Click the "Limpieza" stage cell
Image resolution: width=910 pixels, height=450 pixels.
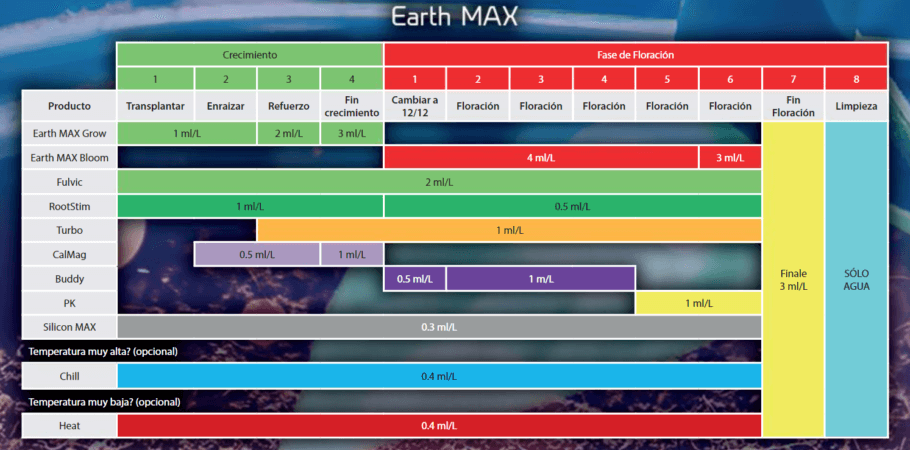[857, 106]
